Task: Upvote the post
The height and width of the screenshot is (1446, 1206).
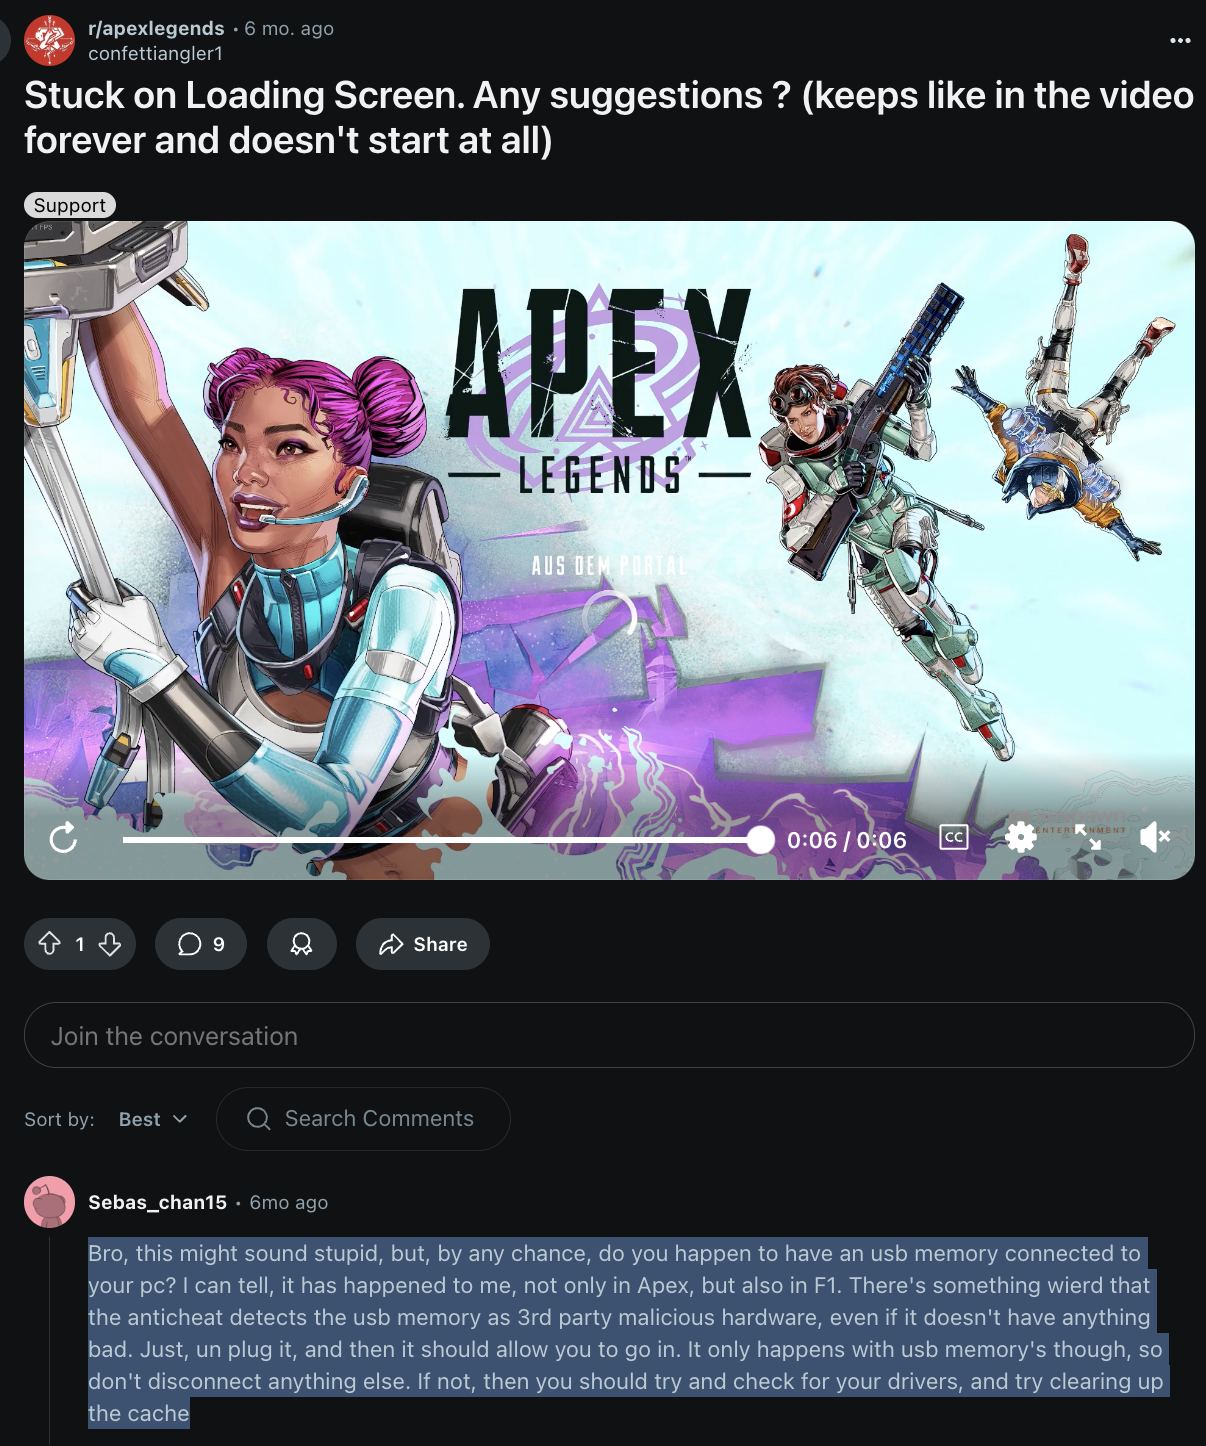Action: (50, 944)
